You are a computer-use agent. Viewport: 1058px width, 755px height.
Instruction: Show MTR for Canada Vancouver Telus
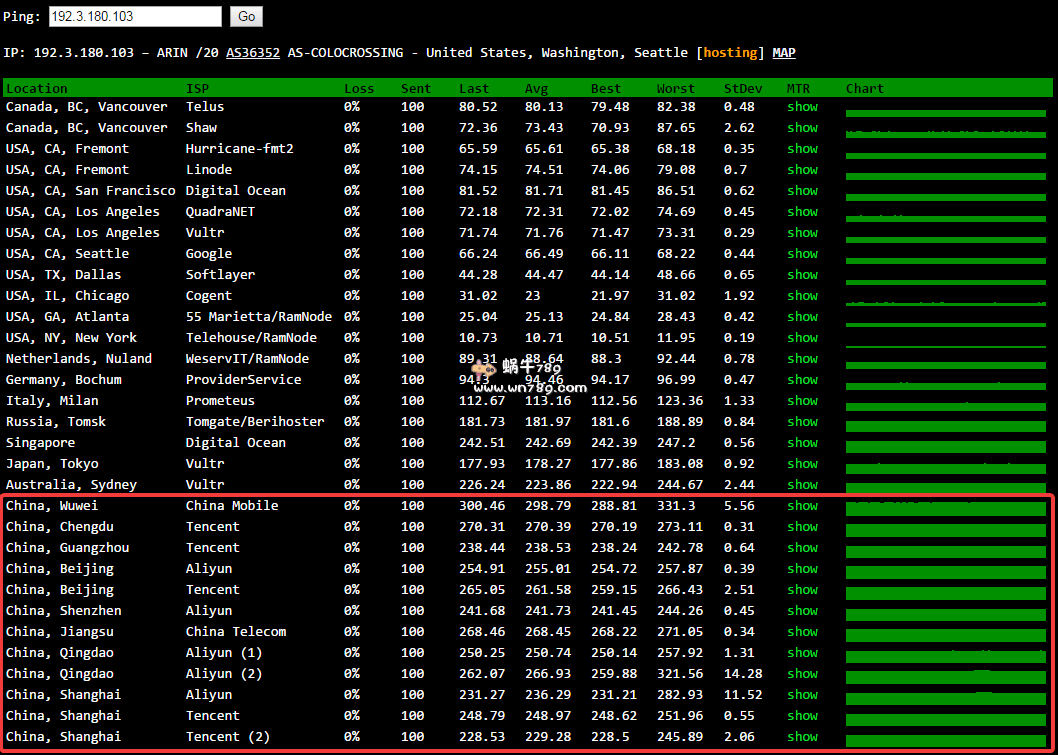point(803,106)
